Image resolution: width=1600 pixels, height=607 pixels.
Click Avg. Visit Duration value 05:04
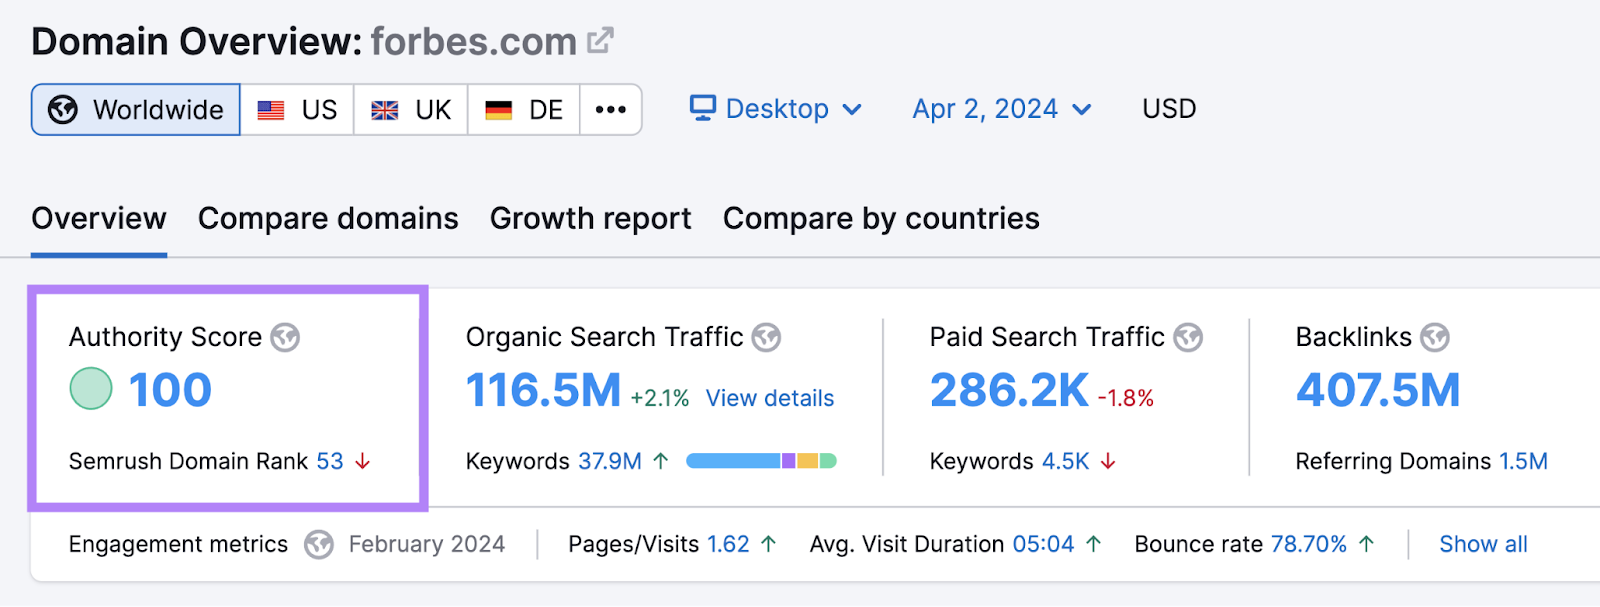[x=1043, y=544]
